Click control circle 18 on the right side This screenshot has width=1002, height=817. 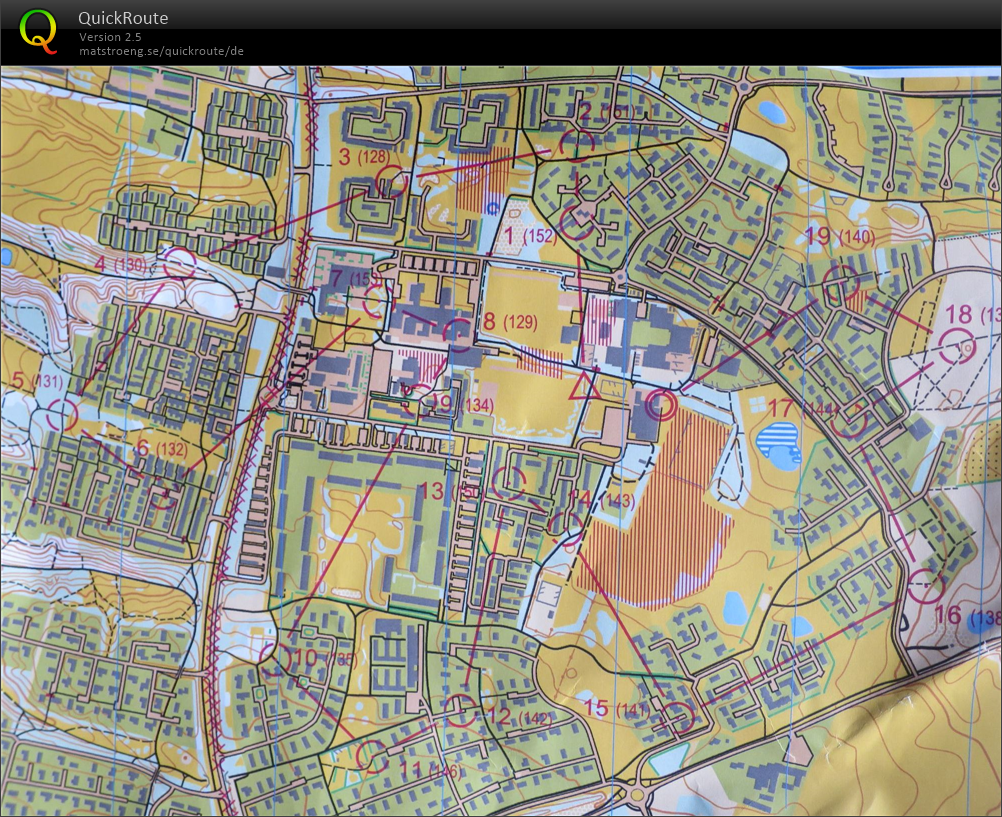[x=958, y=343]
